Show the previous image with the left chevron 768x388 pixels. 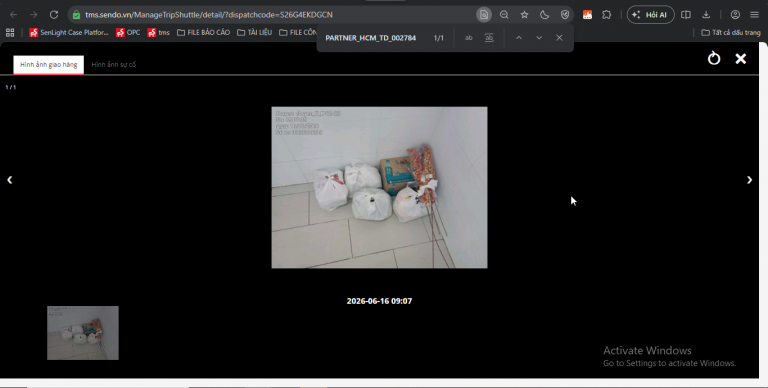[9, 180]
